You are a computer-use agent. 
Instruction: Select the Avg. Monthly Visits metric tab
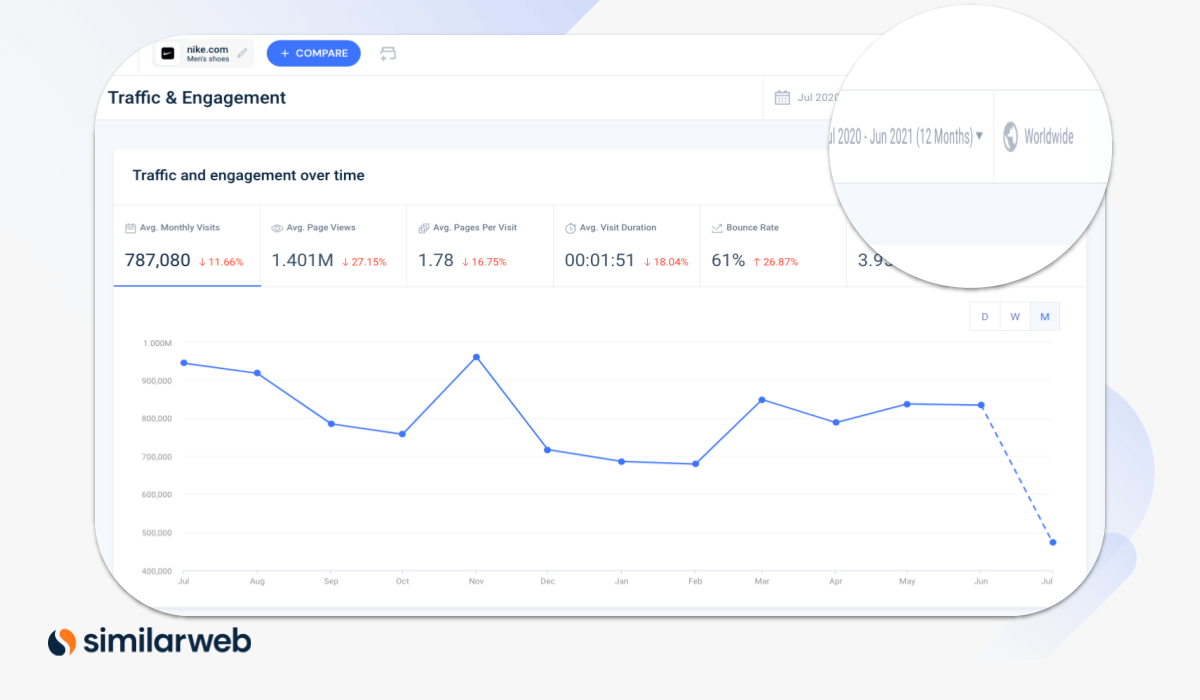click(187, 247)
